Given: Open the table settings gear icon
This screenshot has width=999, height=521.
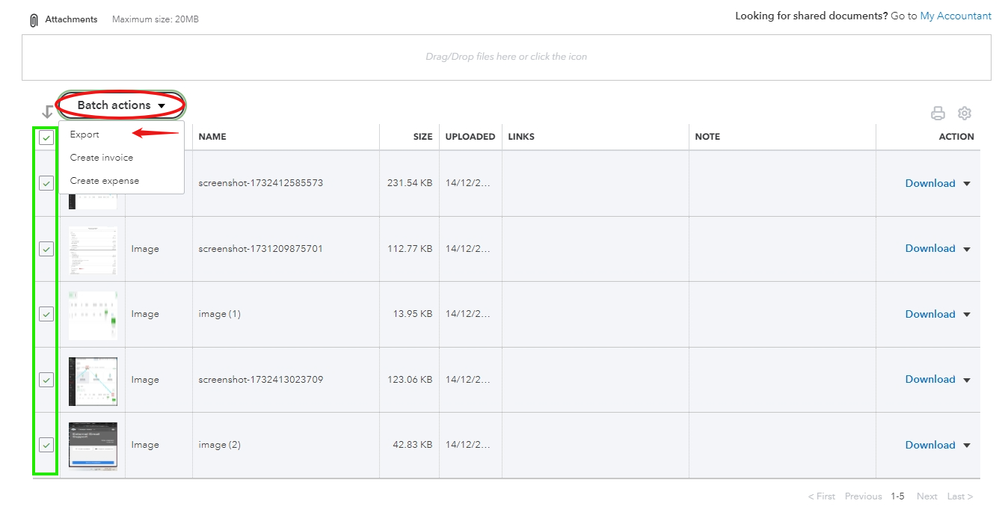Looking at the screenshot, I should [965, 113].
